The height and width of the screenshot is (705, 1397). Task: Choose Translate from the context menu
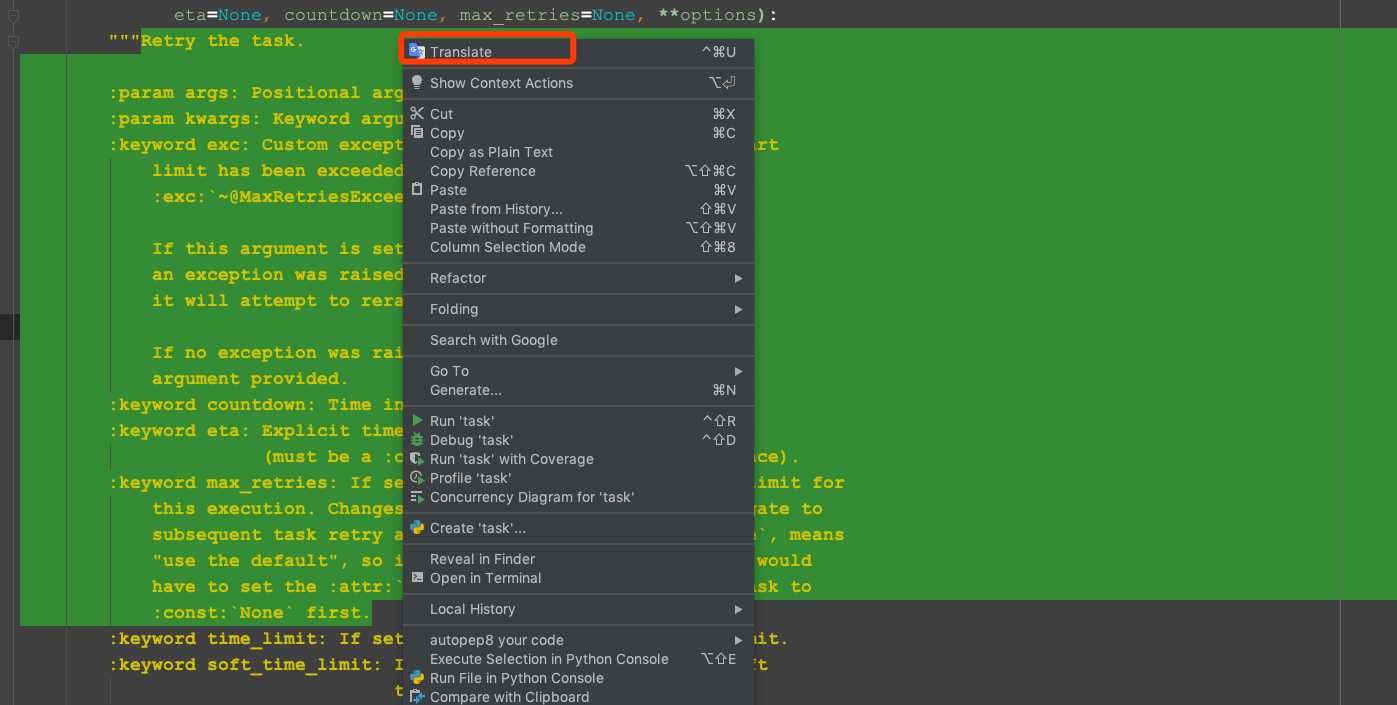coord(578,52)
